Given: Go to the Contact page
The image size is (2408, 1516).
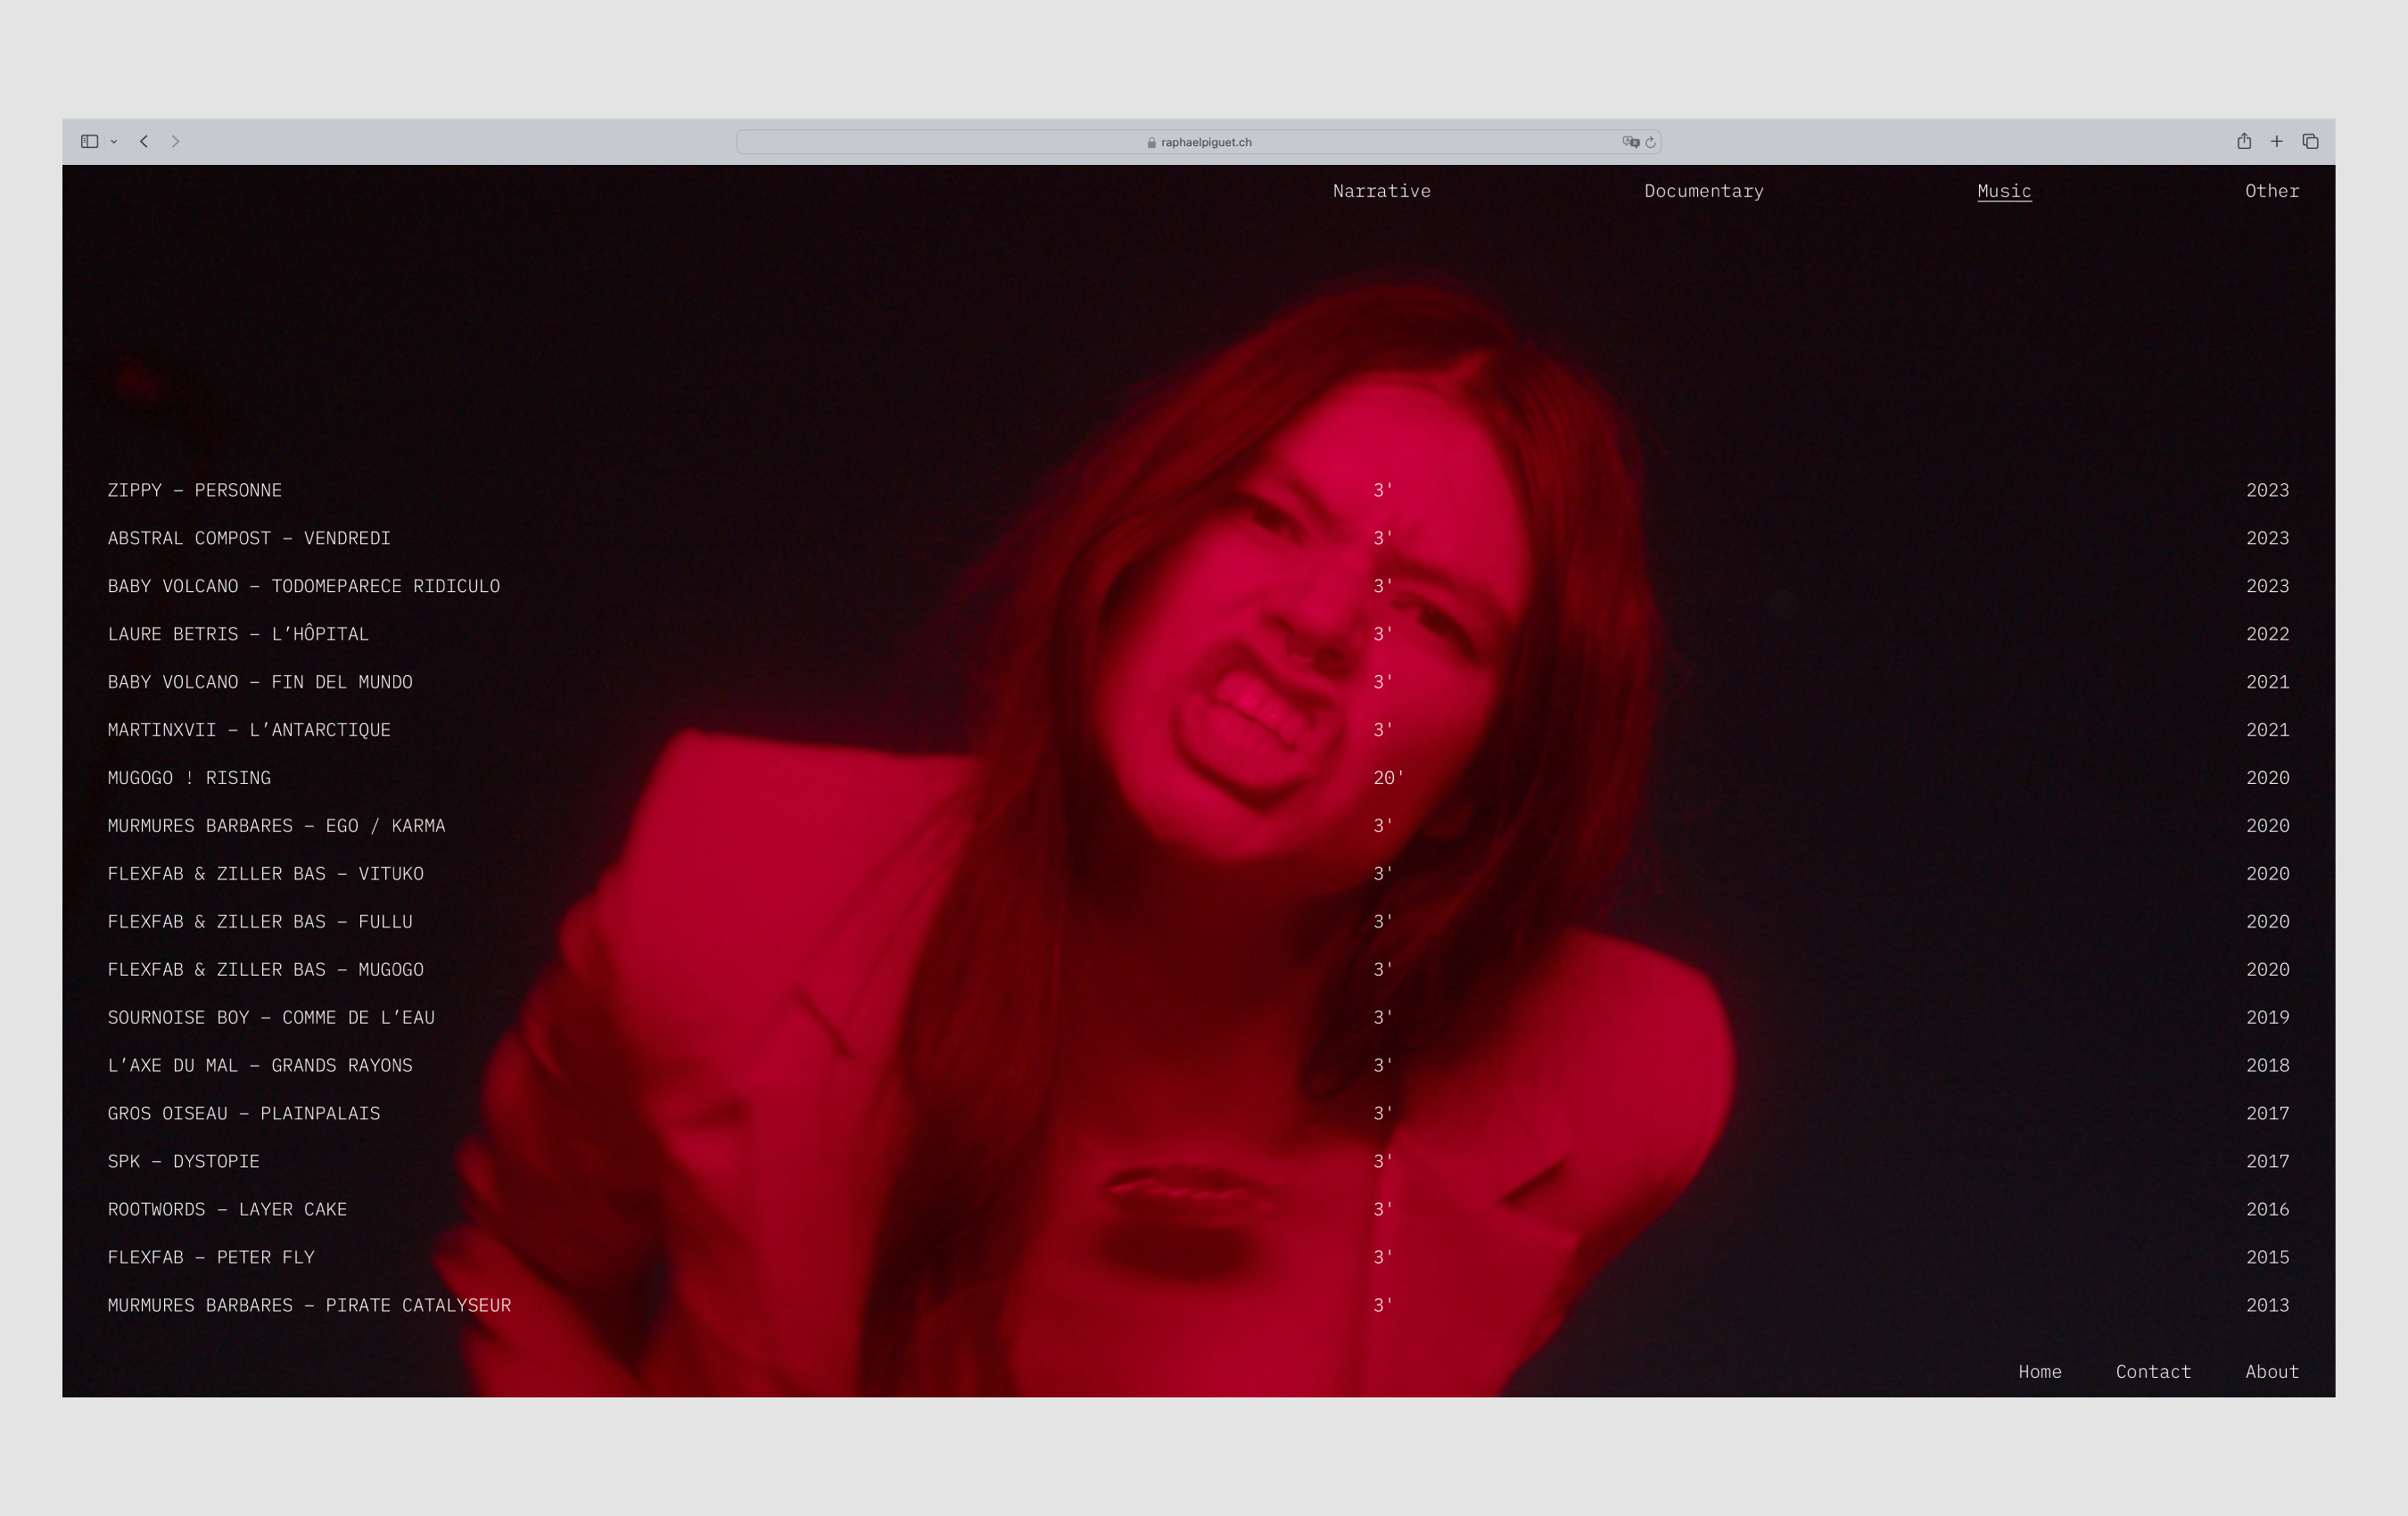Looking at the screenshot, I should [2153, 1372].
